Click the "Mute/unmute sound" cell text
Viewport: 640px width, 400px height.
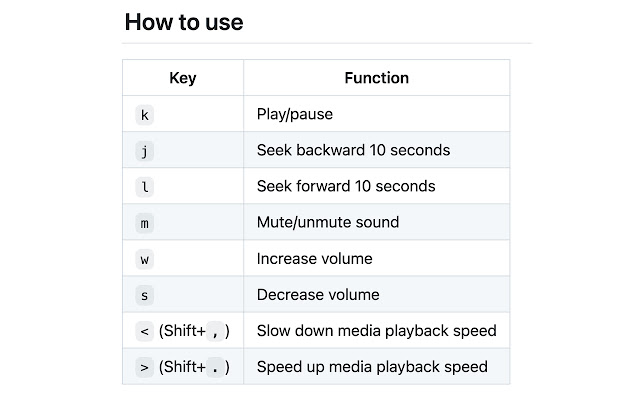(328, 223)
